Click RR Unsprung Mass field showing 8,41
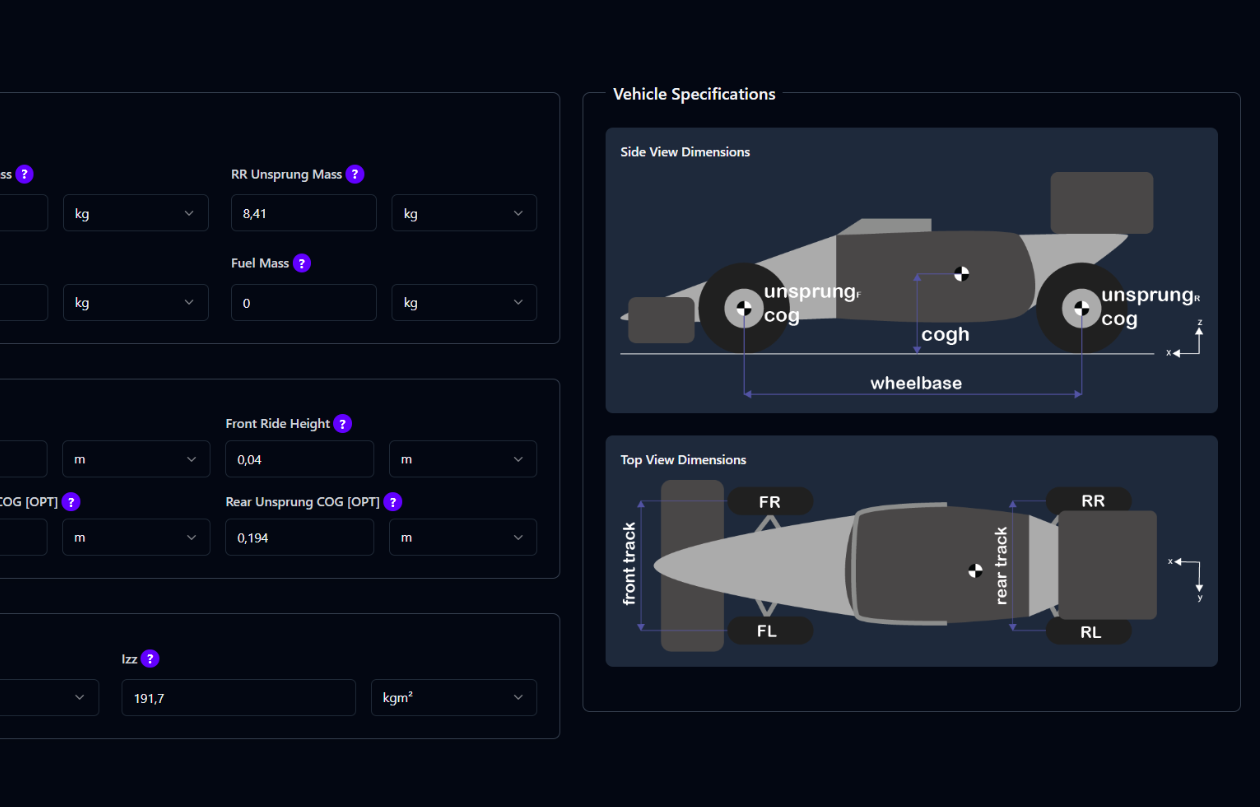Screen dimensions: 1260x807 pos(304,213)
